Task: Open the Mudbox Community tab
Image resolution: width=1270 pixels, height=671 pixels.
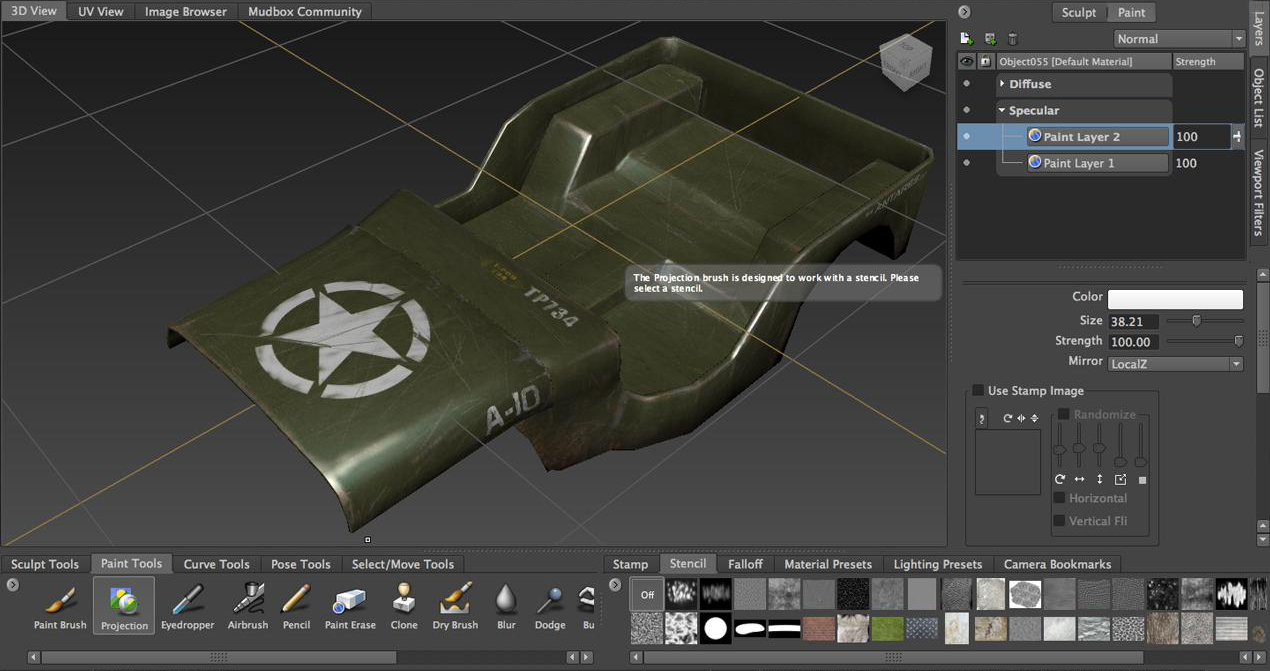Action: tap(305, 11)
